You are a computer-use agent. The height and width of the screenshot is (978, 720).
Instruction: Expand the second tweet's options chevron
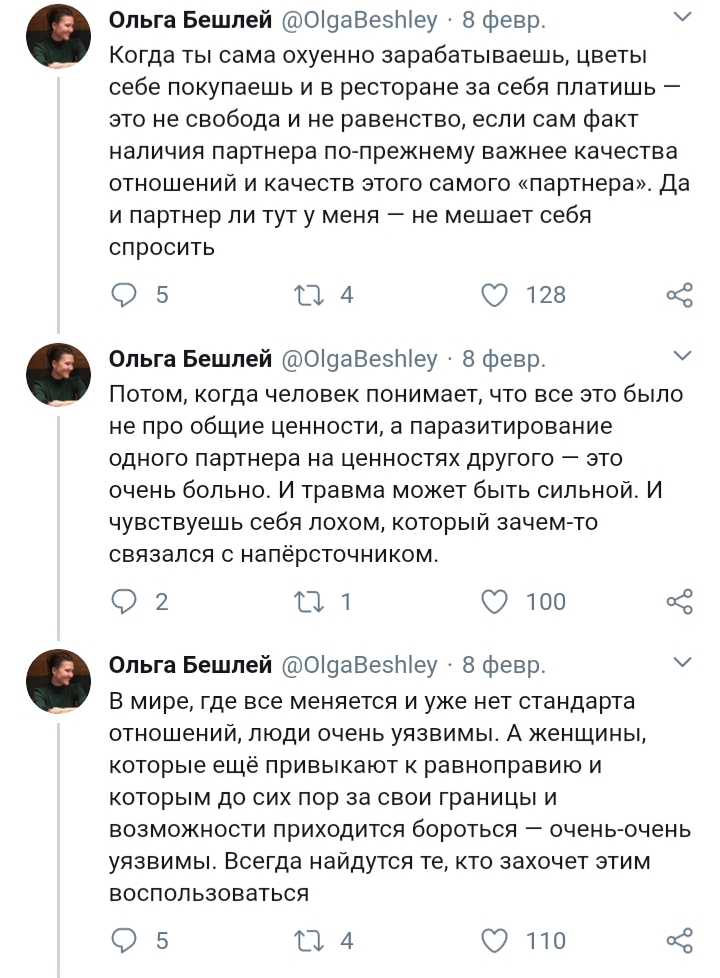pyautogui.click(x=682, y=356)
